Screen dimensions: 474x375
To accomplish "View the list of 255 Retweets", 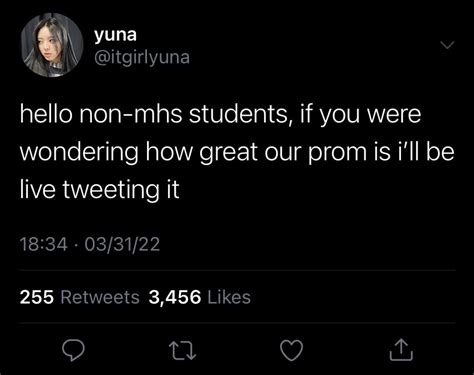I will click(x=80, y=297).
